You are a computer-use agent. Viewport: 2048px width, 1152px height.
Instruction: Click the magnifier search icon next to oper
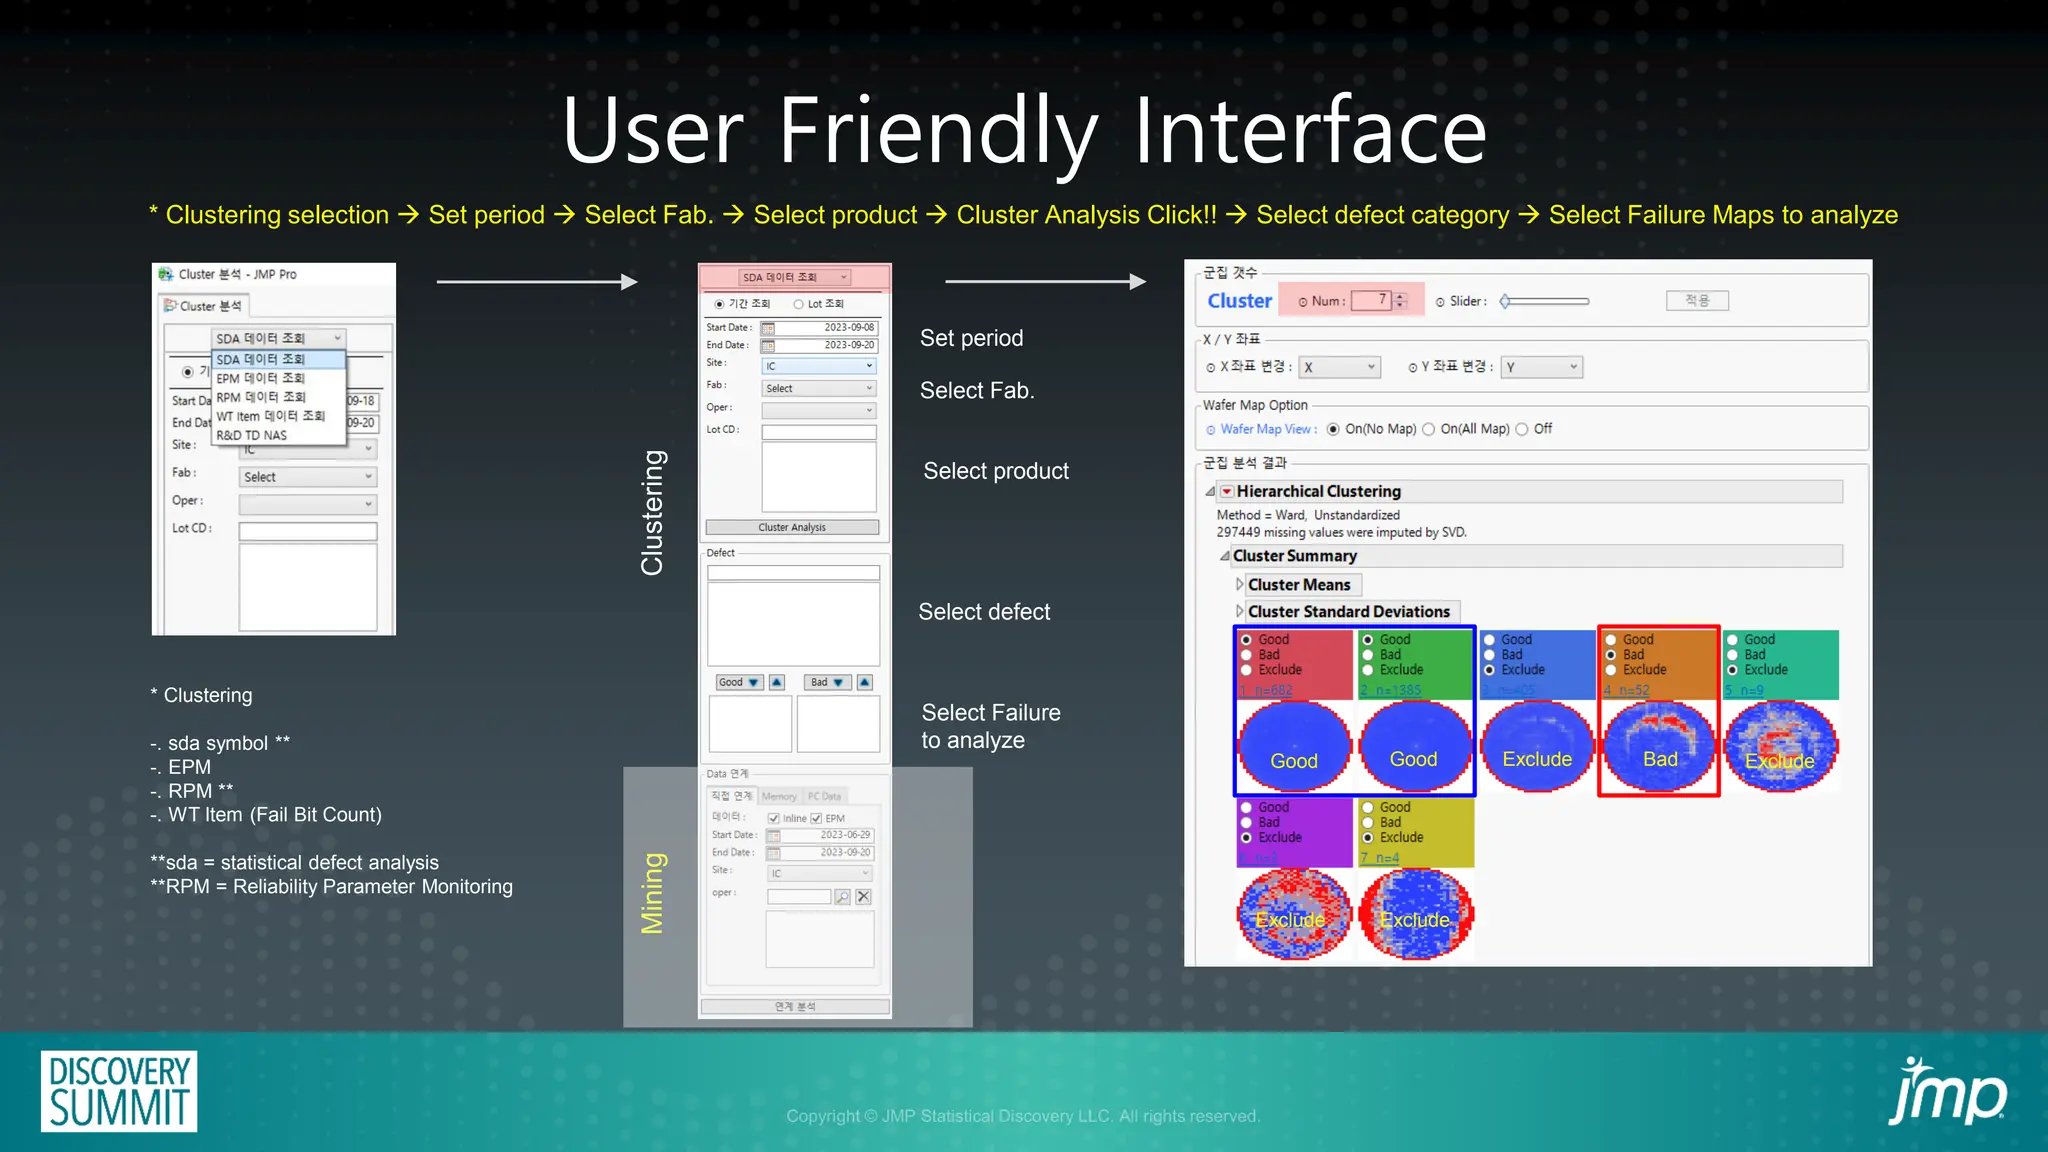pyautogui.click(x=843, y=897)
